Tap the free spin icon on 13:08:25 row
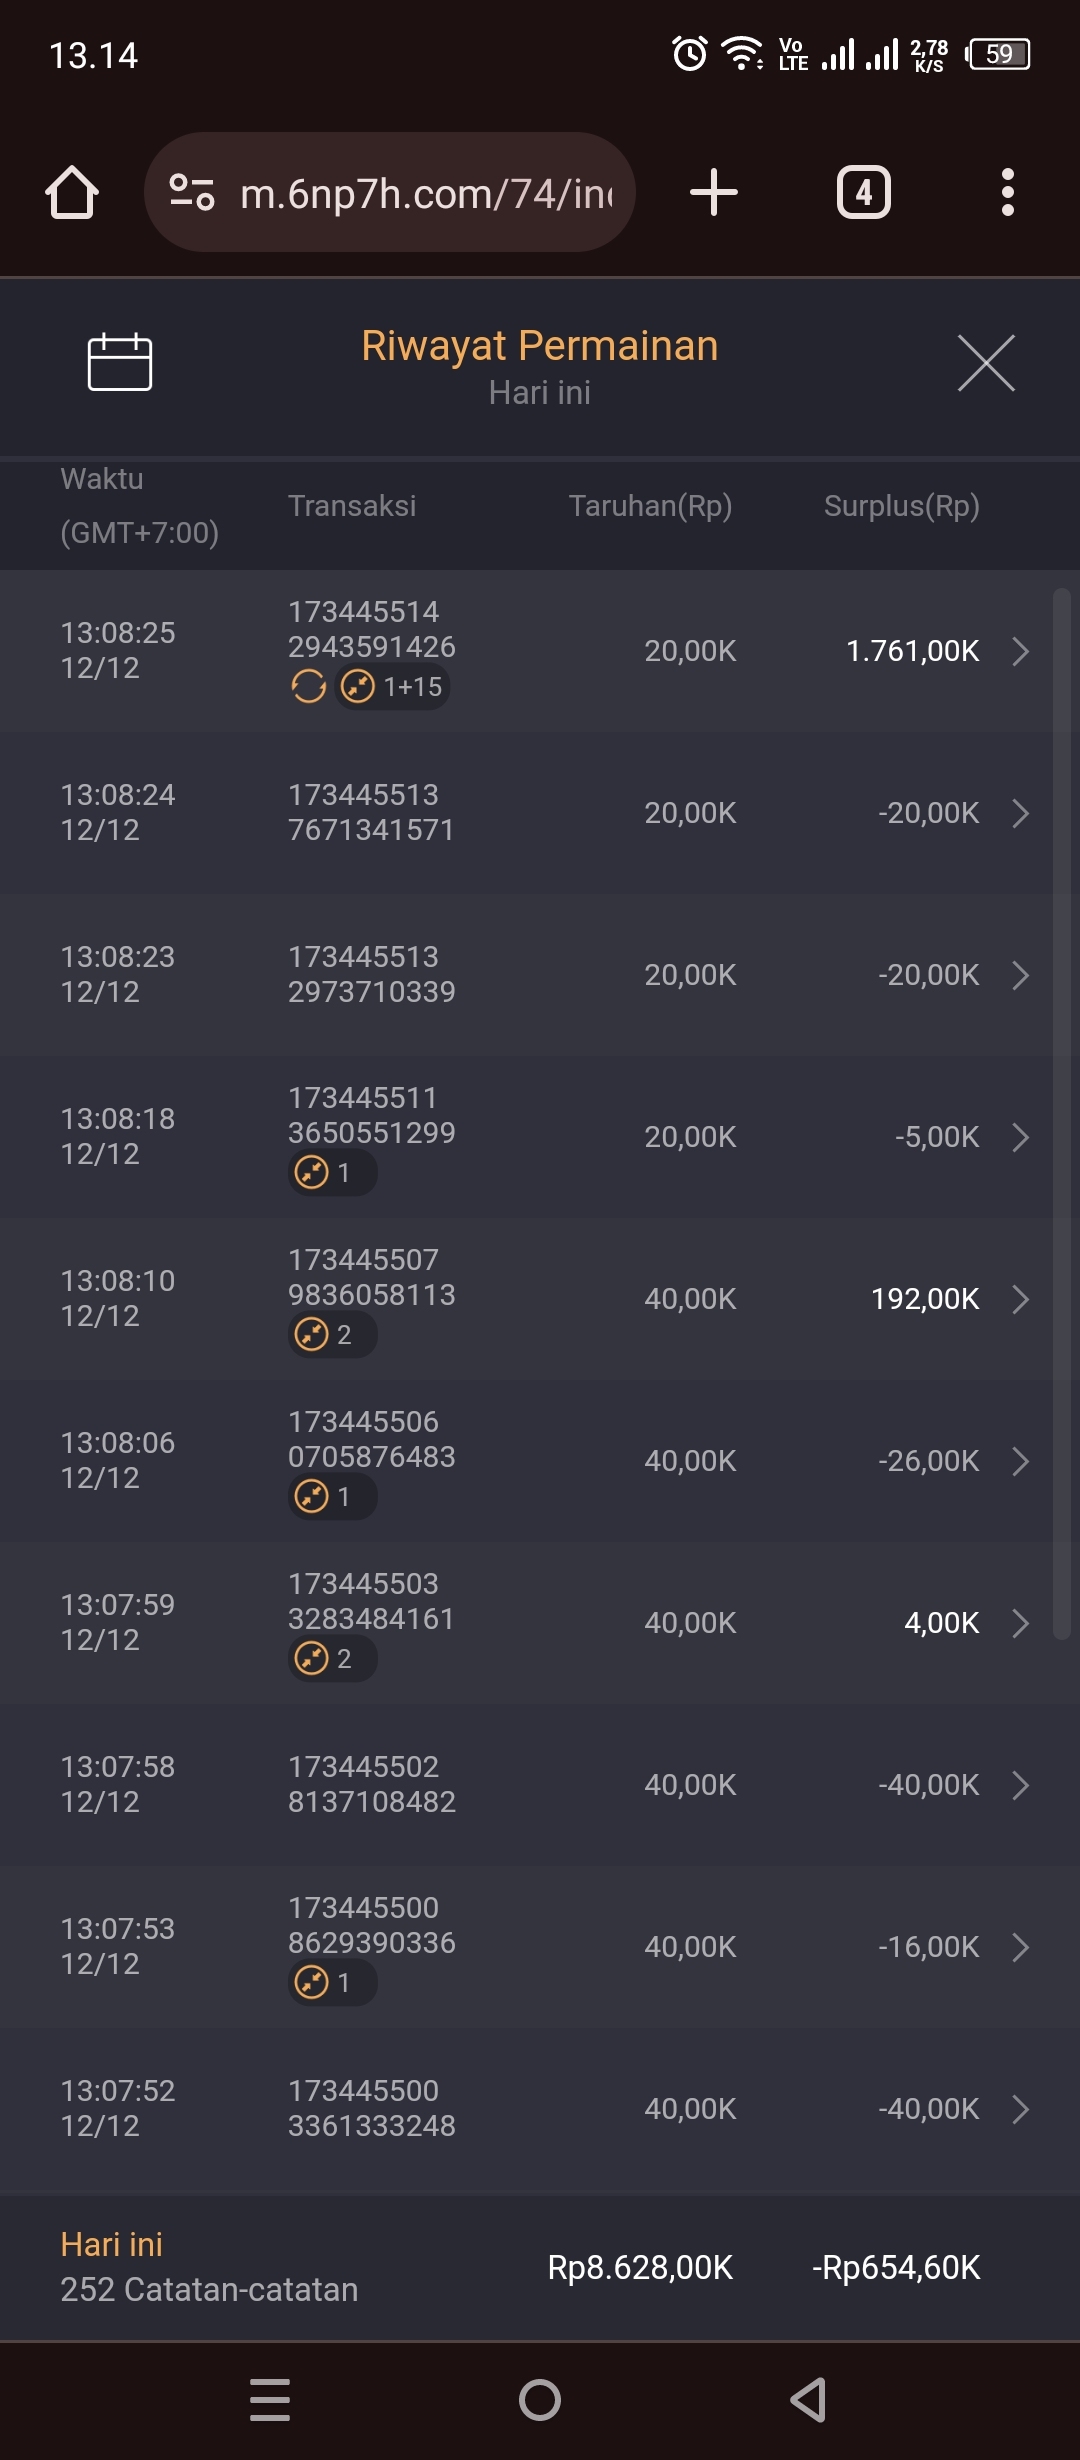1080x2460 pixels. click(x=308, y=687)
